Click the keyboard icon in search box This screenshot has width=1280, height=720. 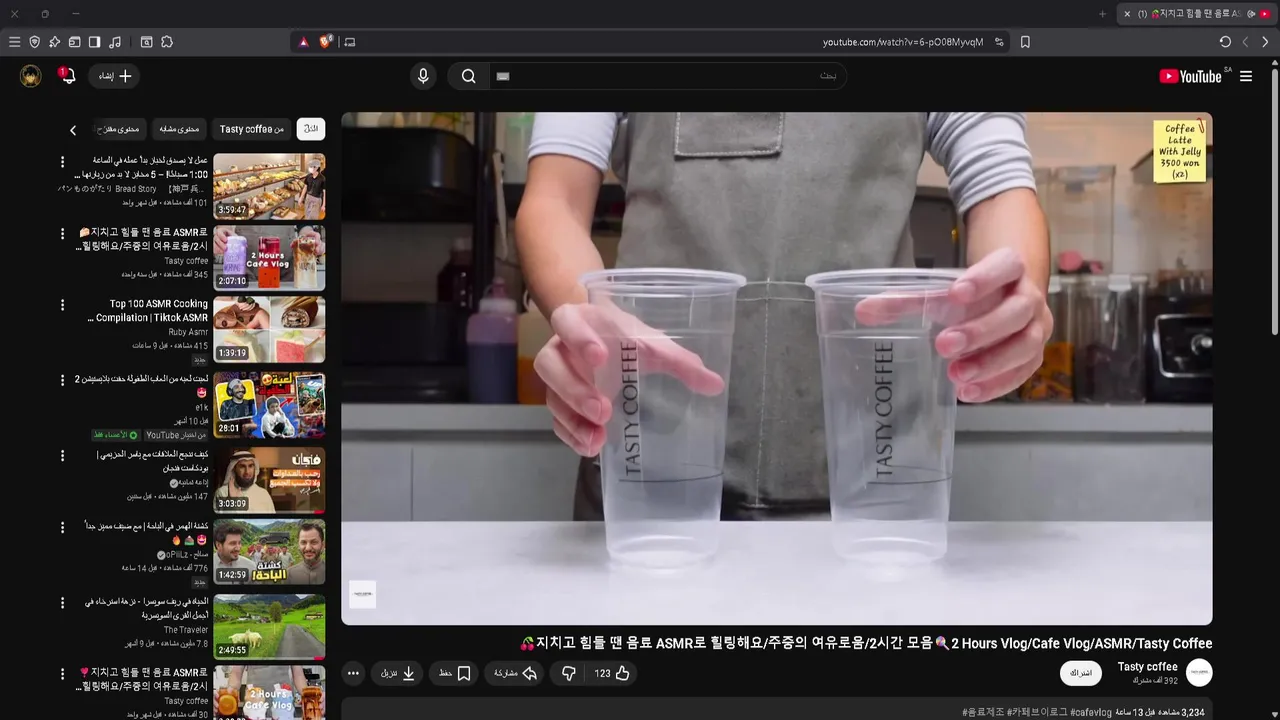point(503,76)
